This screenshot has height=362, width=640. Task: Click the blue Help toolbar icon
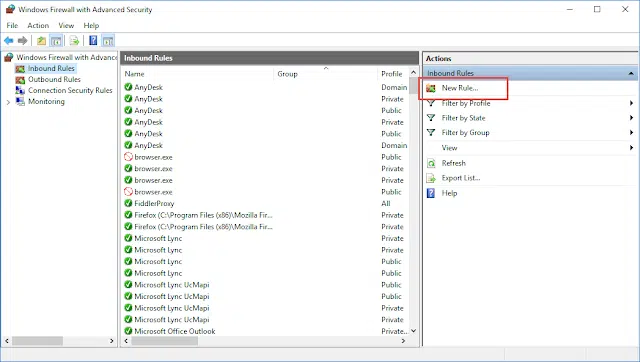tap(93, 40)
